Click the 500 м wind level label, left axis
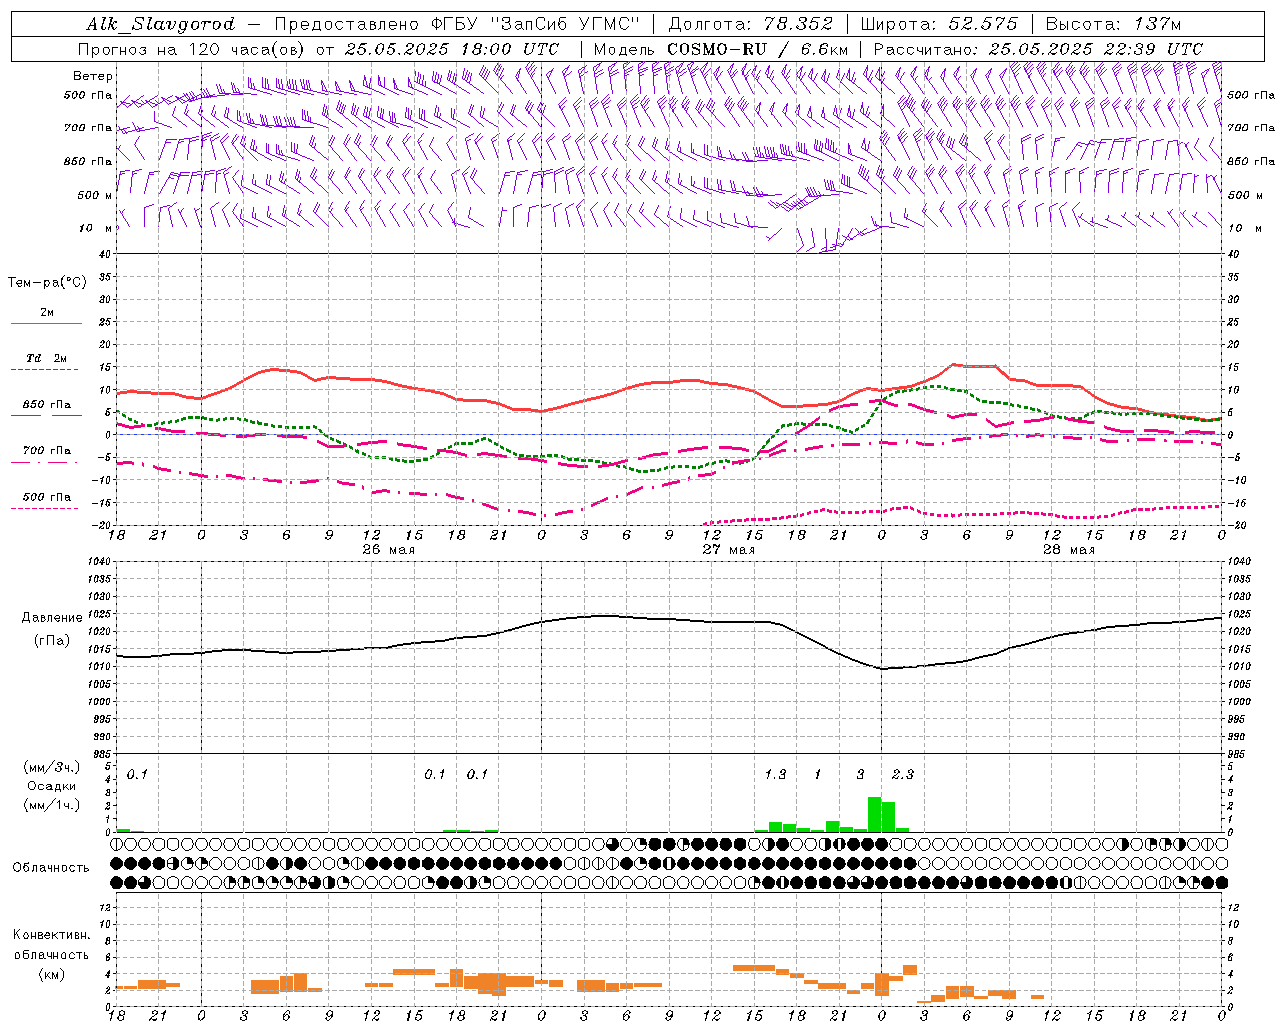1280x1024 pixels. [94, 195]
